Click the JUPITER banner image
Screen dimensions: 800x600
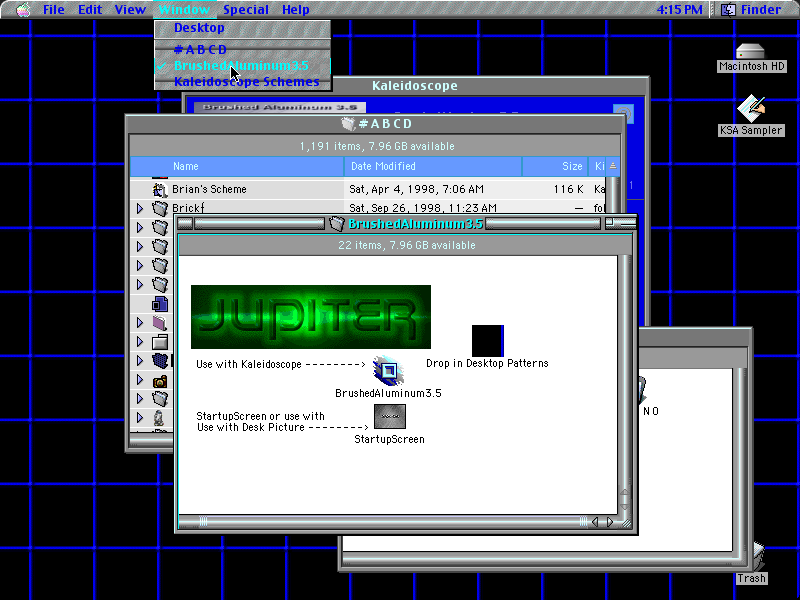(x=311, y=317)
